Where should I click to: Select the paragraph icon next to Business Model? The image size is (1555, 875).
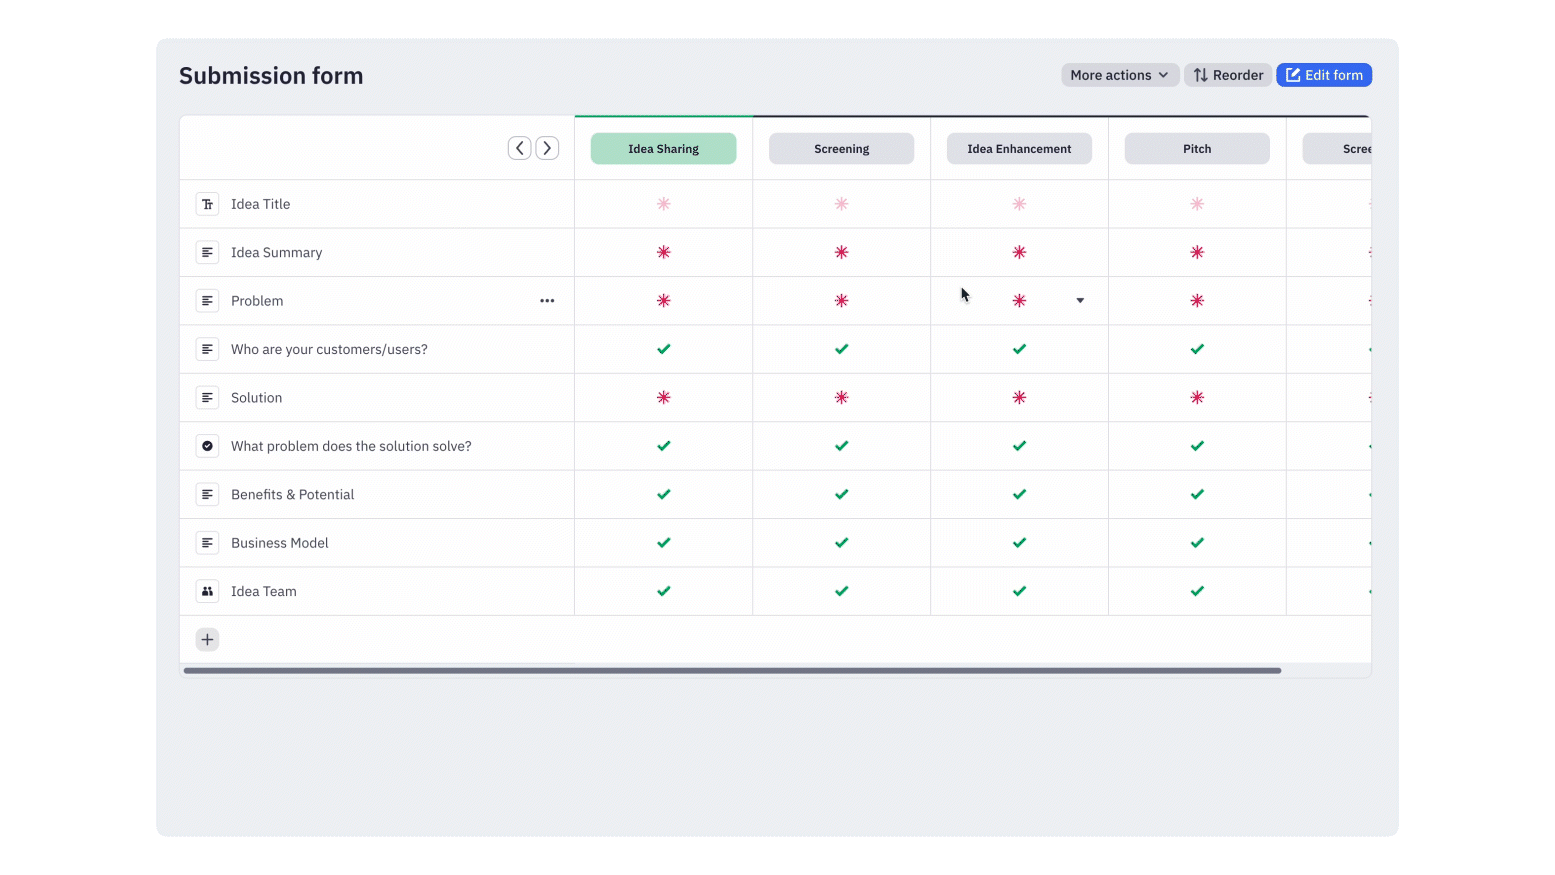tap(207, 542)
